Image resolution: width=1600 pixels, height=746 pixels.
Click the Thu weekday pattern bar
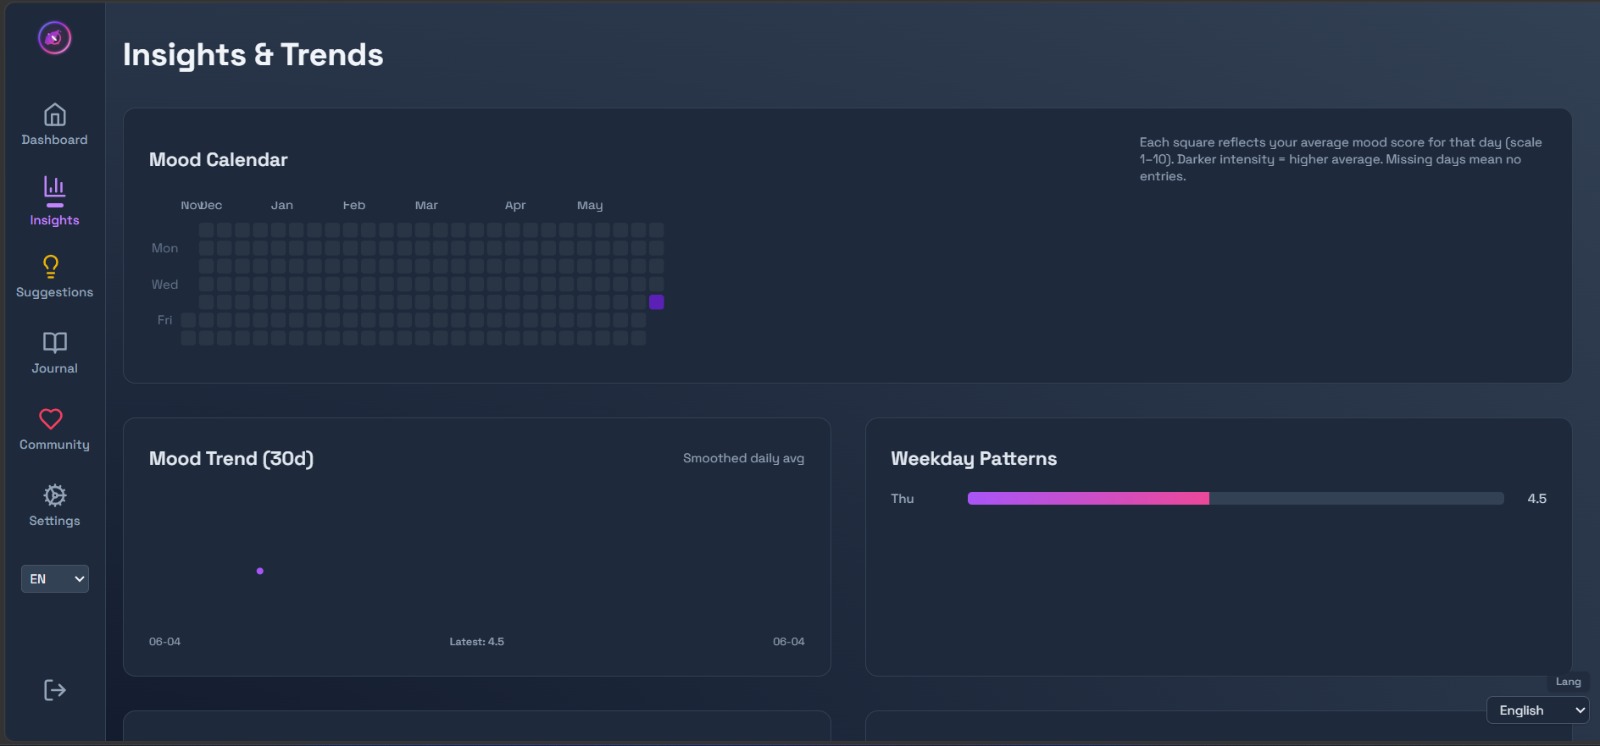point(1236,498)
